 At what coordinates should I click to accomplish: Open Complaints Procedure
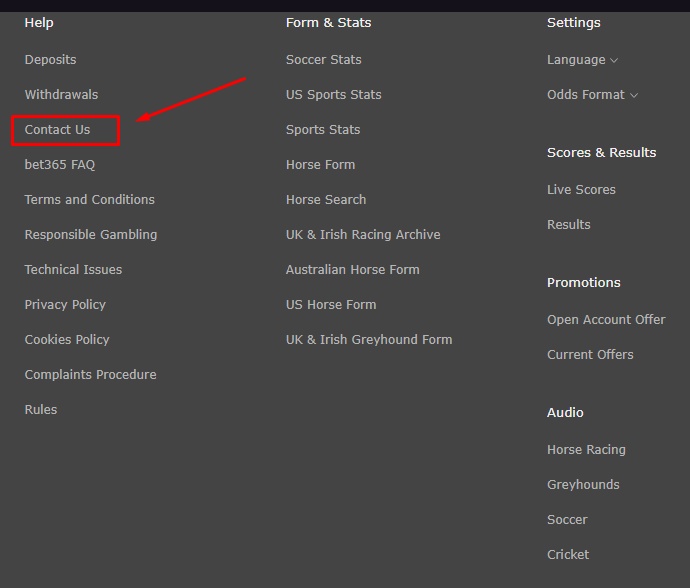coord(90,375)
